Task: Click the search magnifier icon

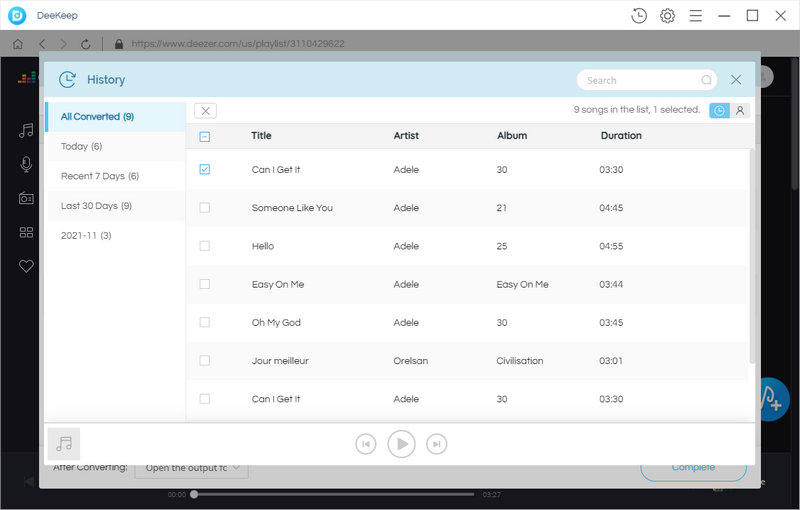Action: (706, 80)
